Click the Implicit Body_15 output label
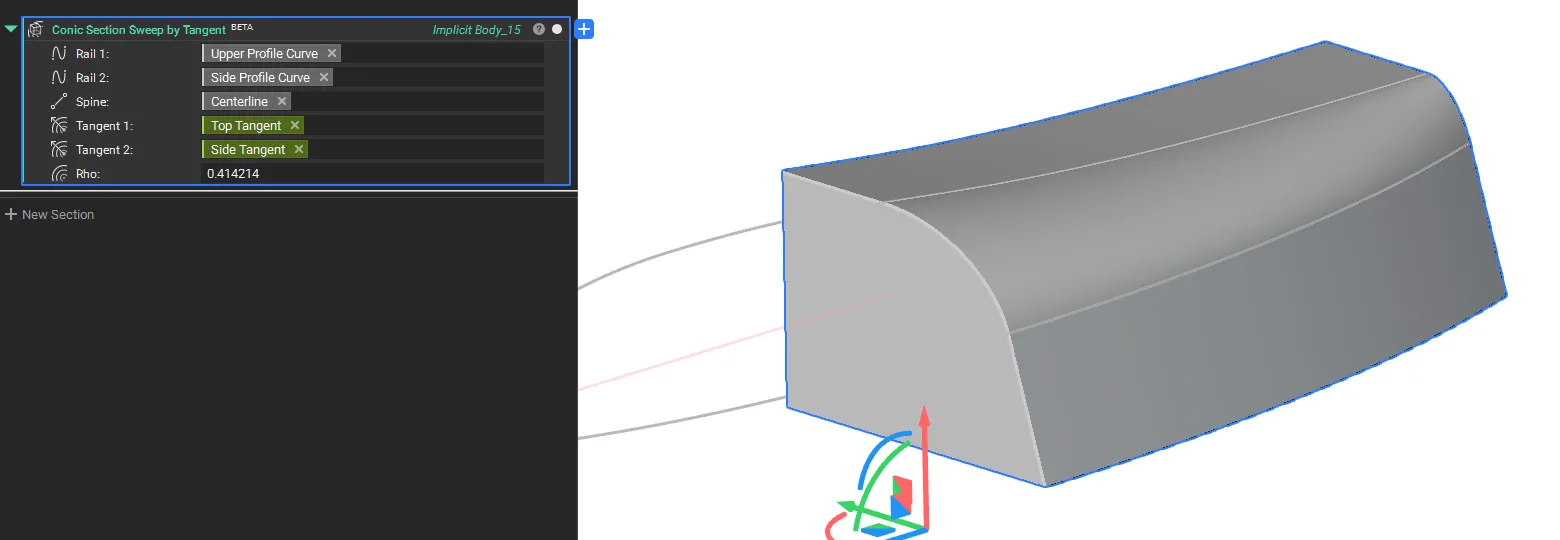 476,30
